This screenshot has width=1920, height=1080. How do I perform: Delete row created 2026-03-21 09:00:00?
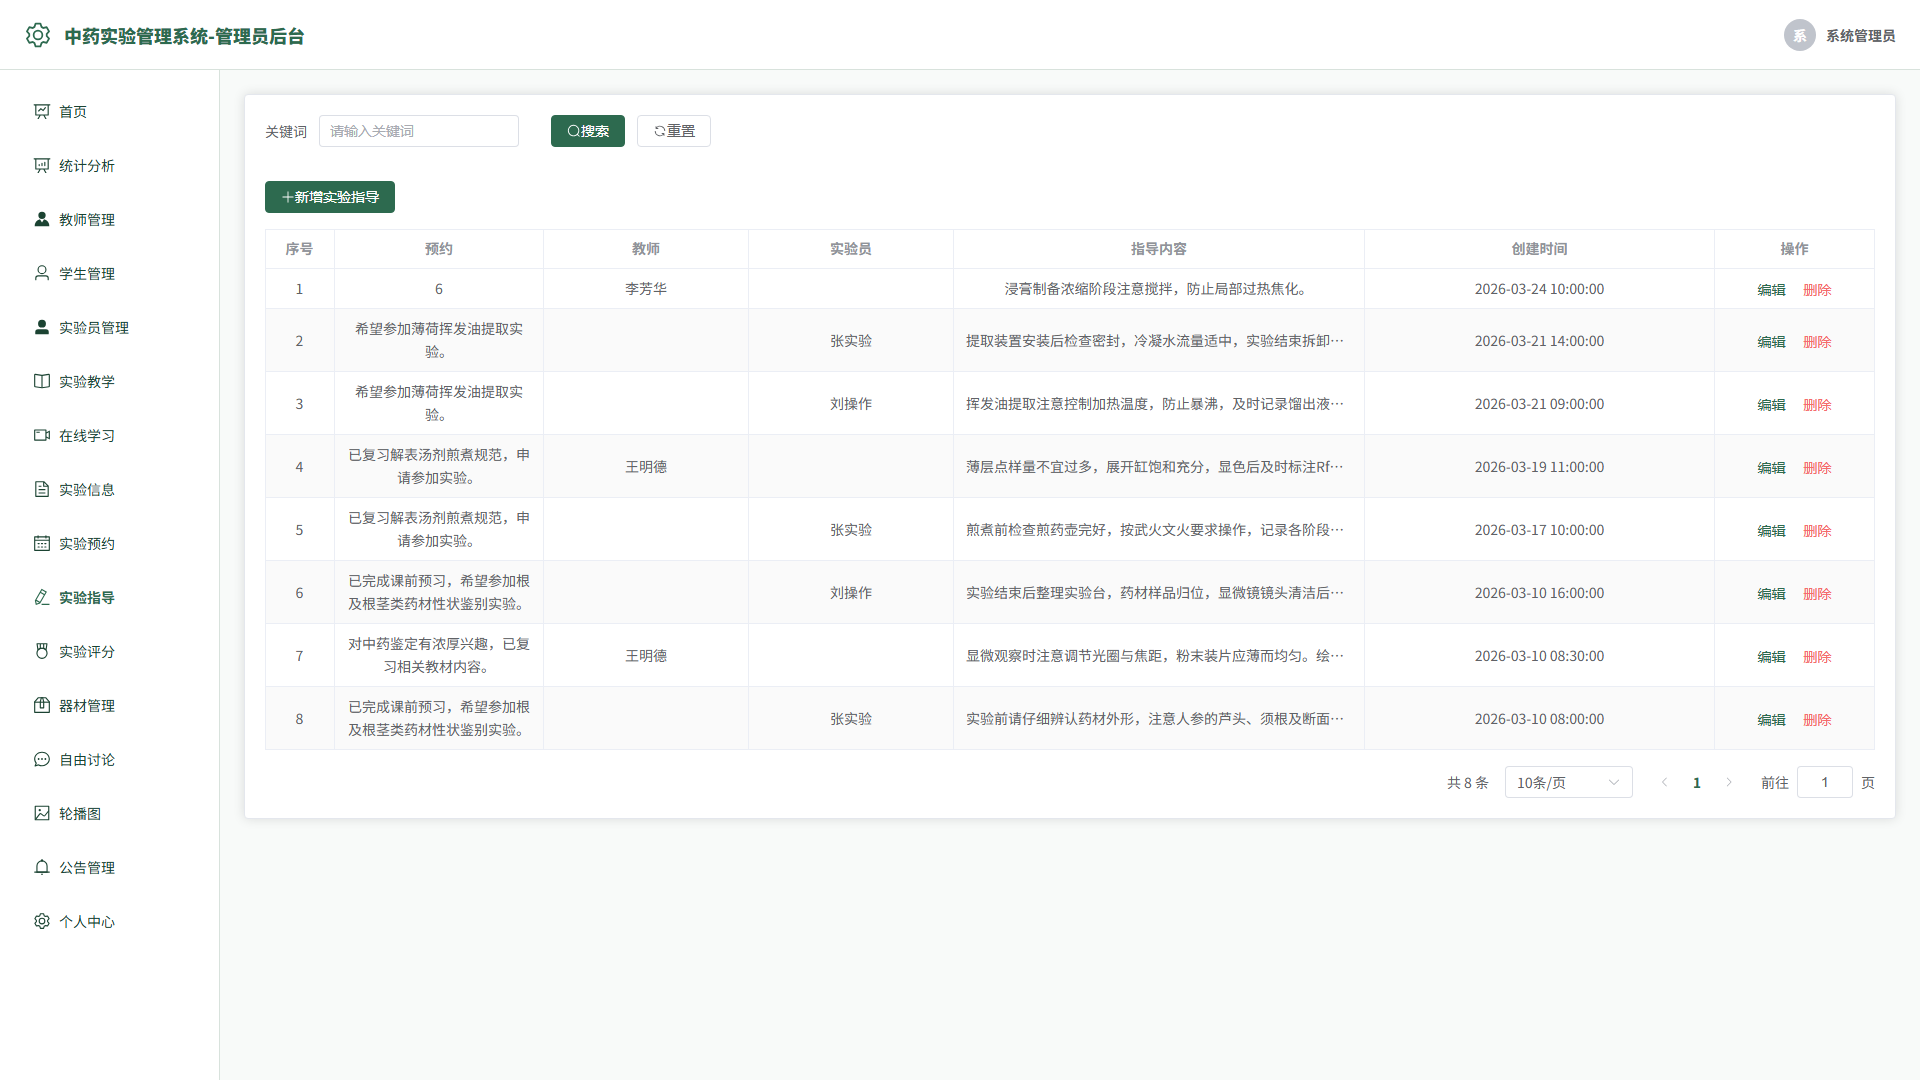point(1817,405)
